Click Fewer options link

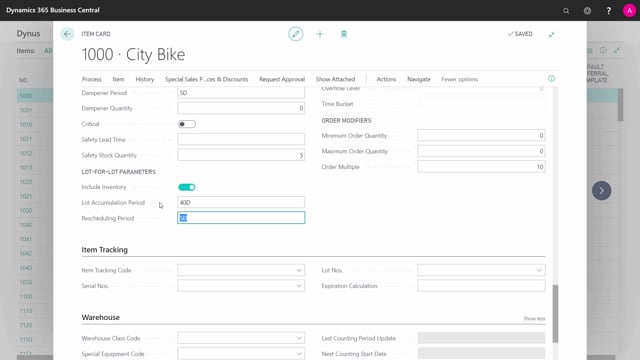tap(460, 79)
